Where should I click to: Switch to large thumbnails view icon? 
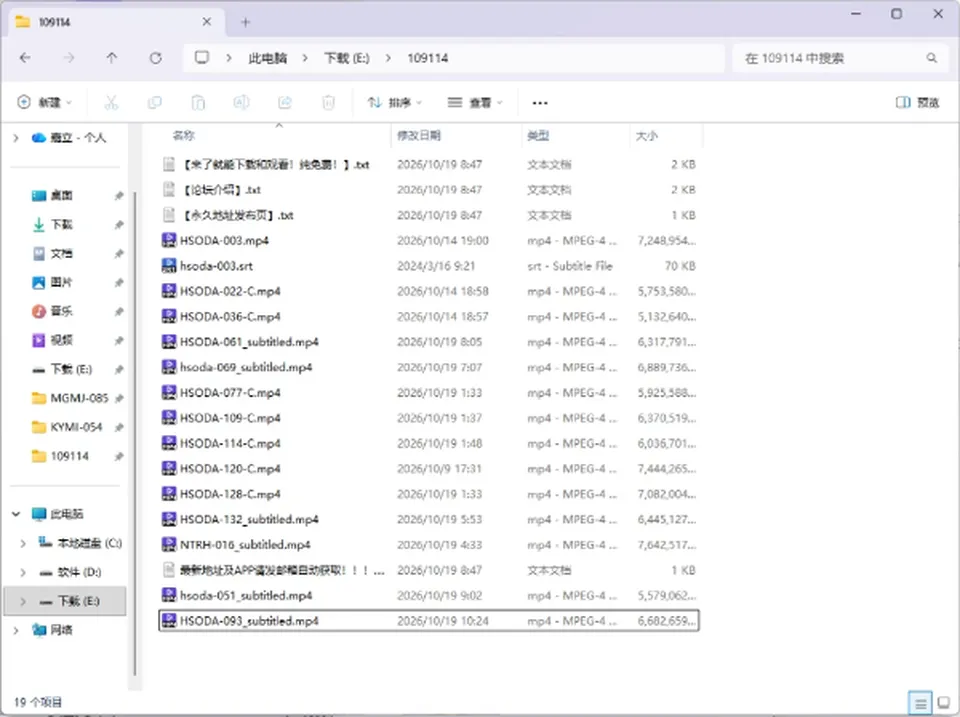(943, 702)
